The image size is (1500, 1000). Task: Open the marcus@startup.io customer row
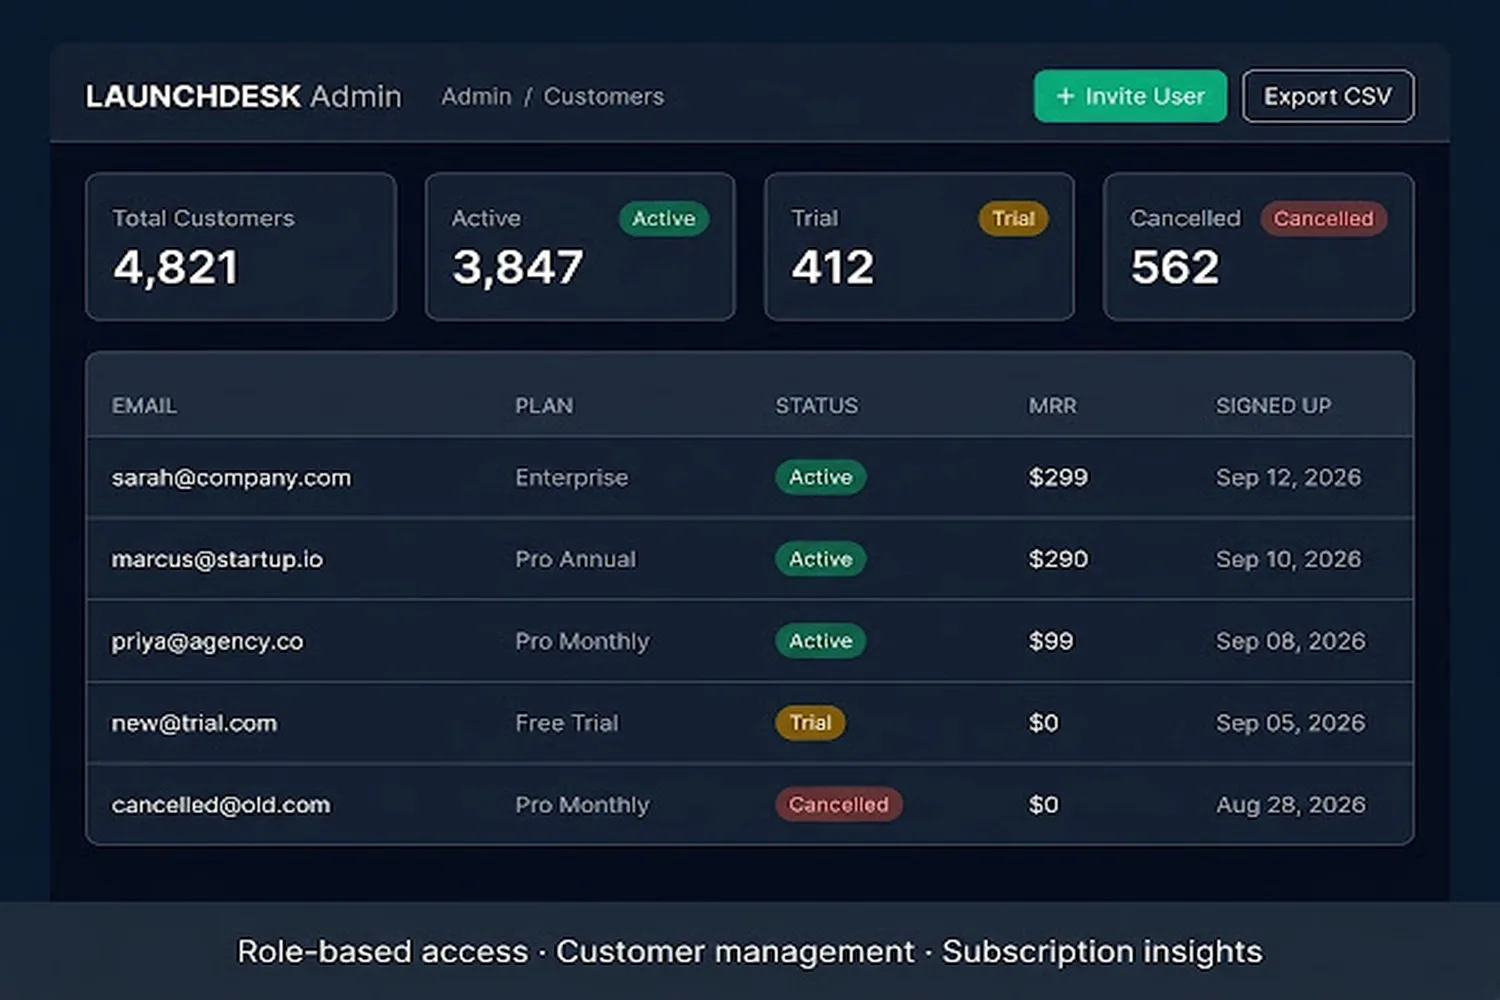tap(750, 559)
